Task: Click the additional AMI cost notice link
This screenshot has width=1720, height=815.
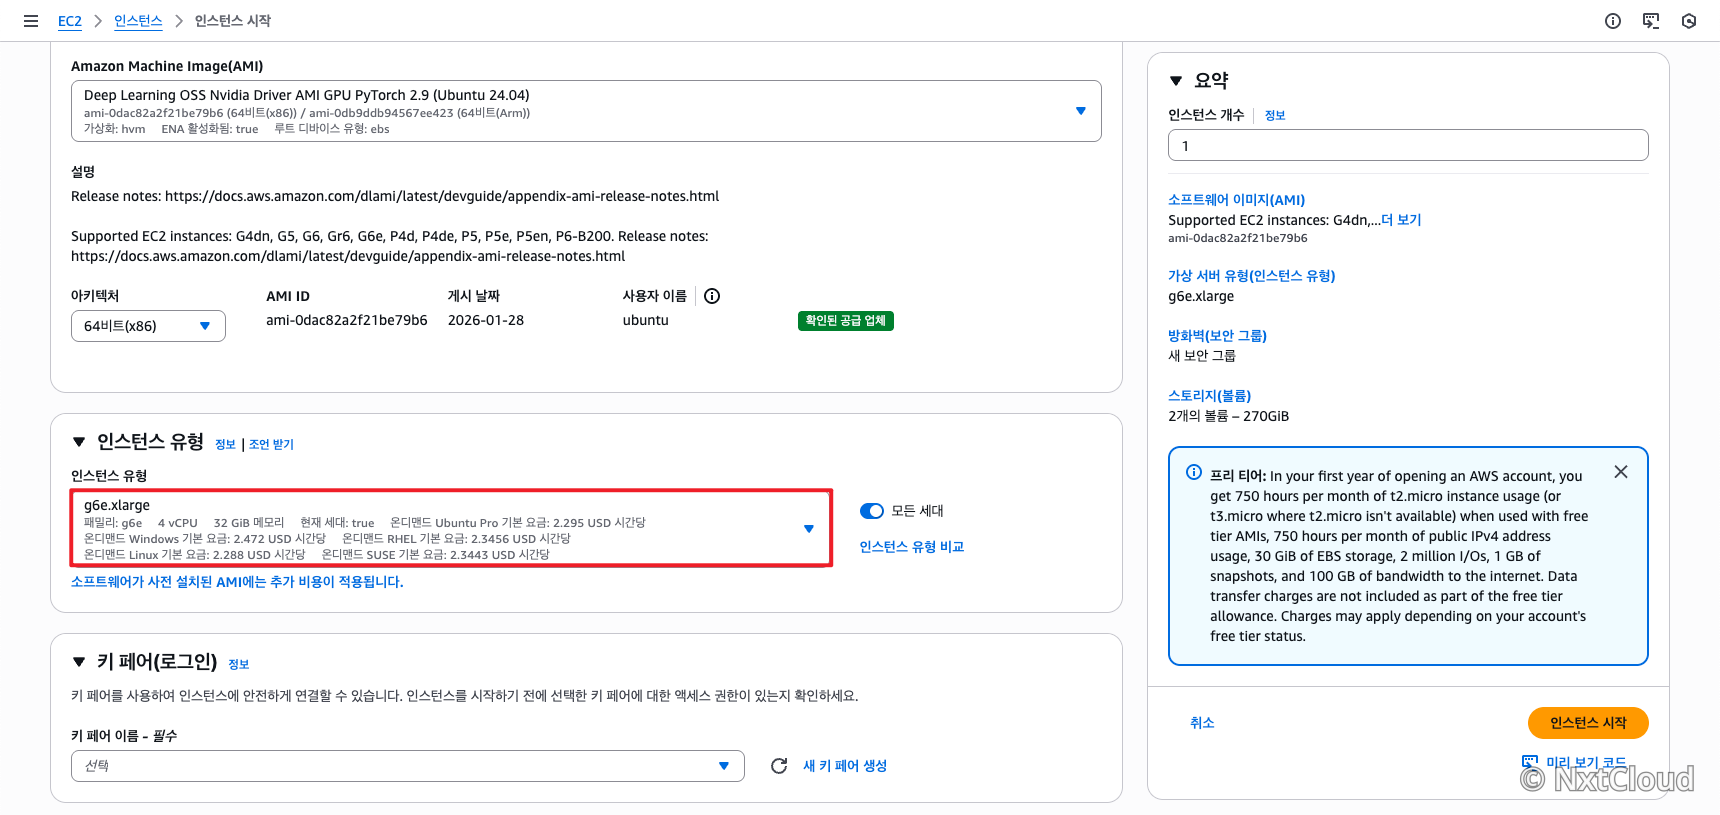Action: pos(237,582)
